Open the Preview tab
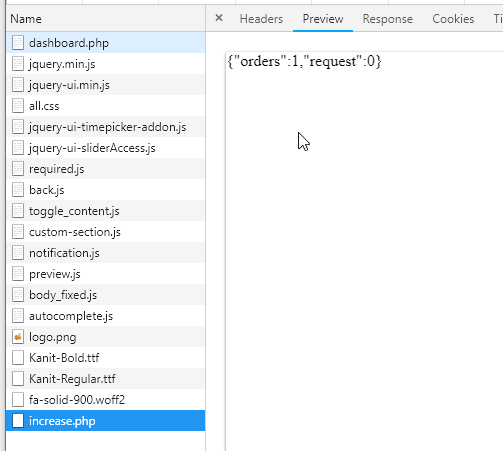The width and height of the screenshot is (503, 451). (323, 19)
